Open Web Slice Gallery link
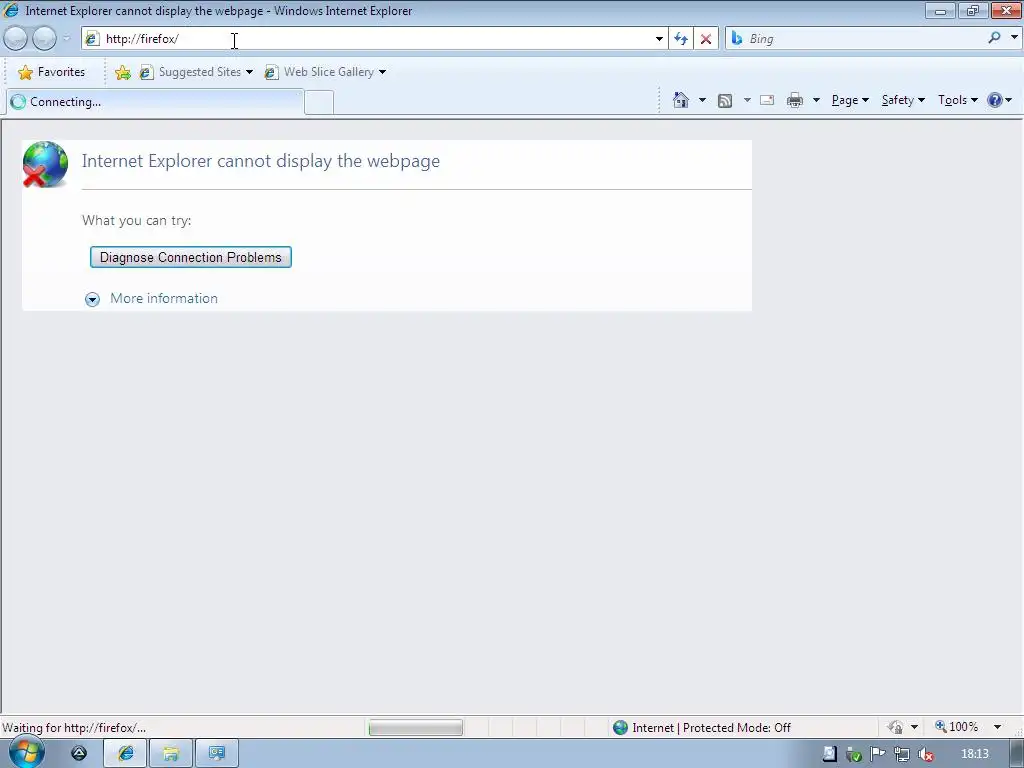 (325, 72)
